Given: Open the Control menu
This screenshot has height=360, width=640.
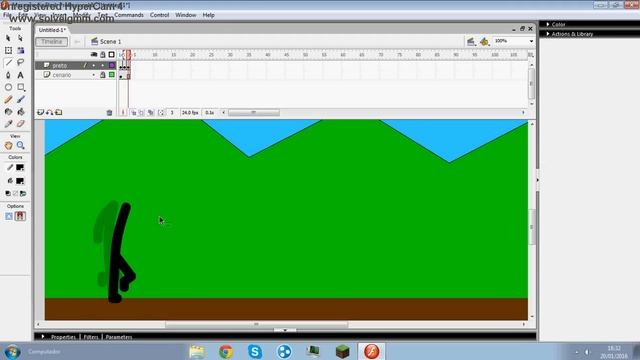Looking at the screenshot, I should 159,15.
